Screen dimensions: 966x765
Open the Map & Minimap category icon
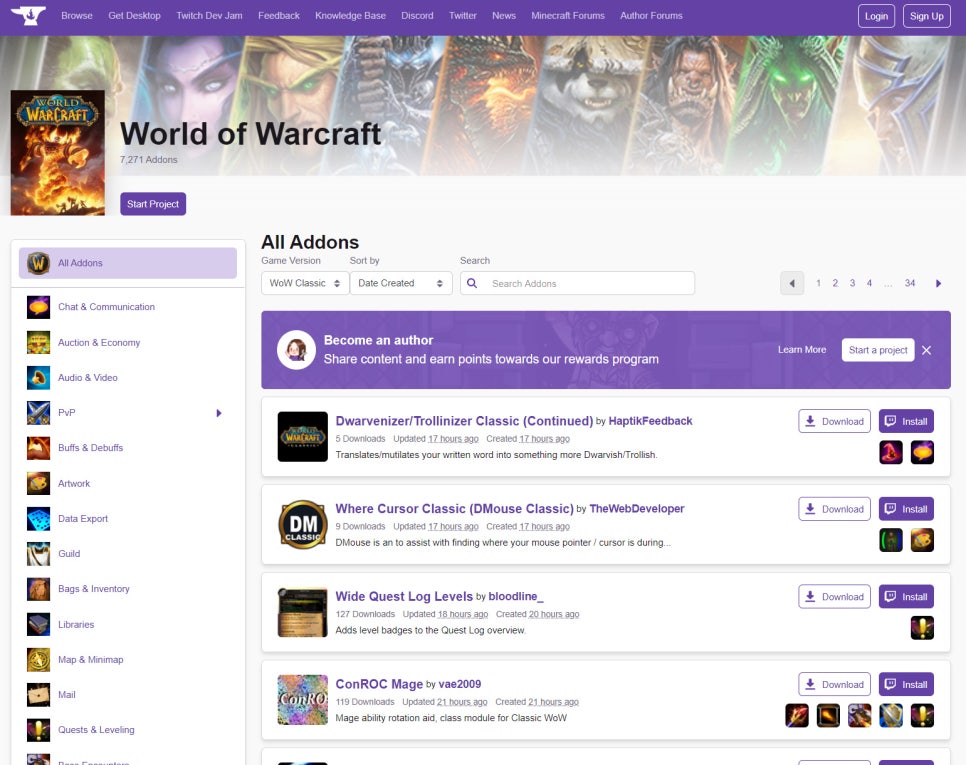pos(38,660)
